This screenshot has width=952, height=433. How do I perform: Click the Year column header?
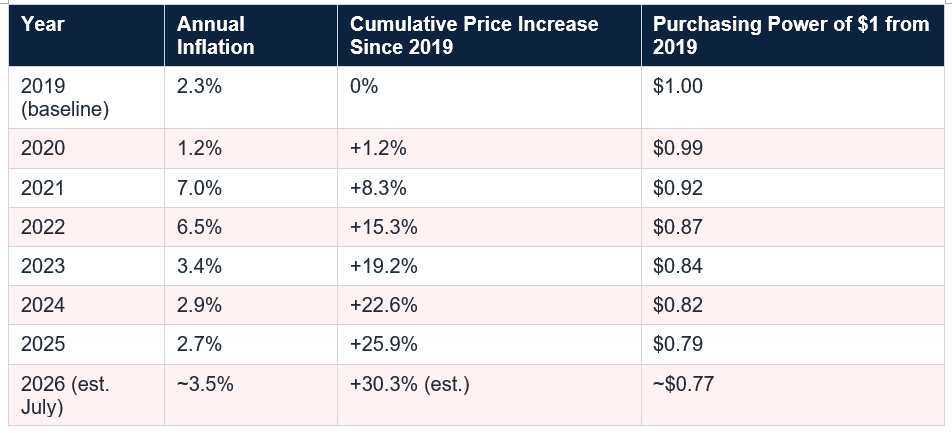pos(86,35)
